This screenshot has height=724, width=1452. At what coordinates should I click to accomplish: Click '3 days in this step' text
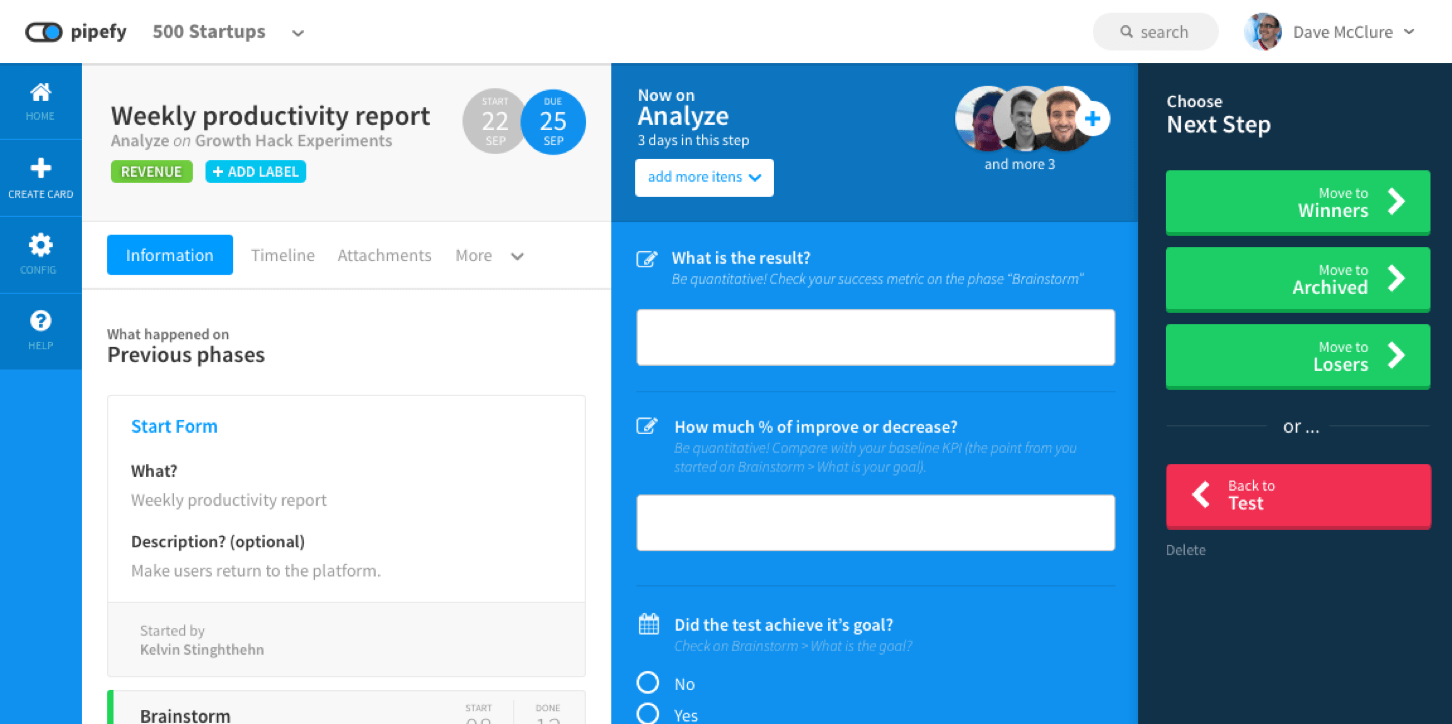694,140
